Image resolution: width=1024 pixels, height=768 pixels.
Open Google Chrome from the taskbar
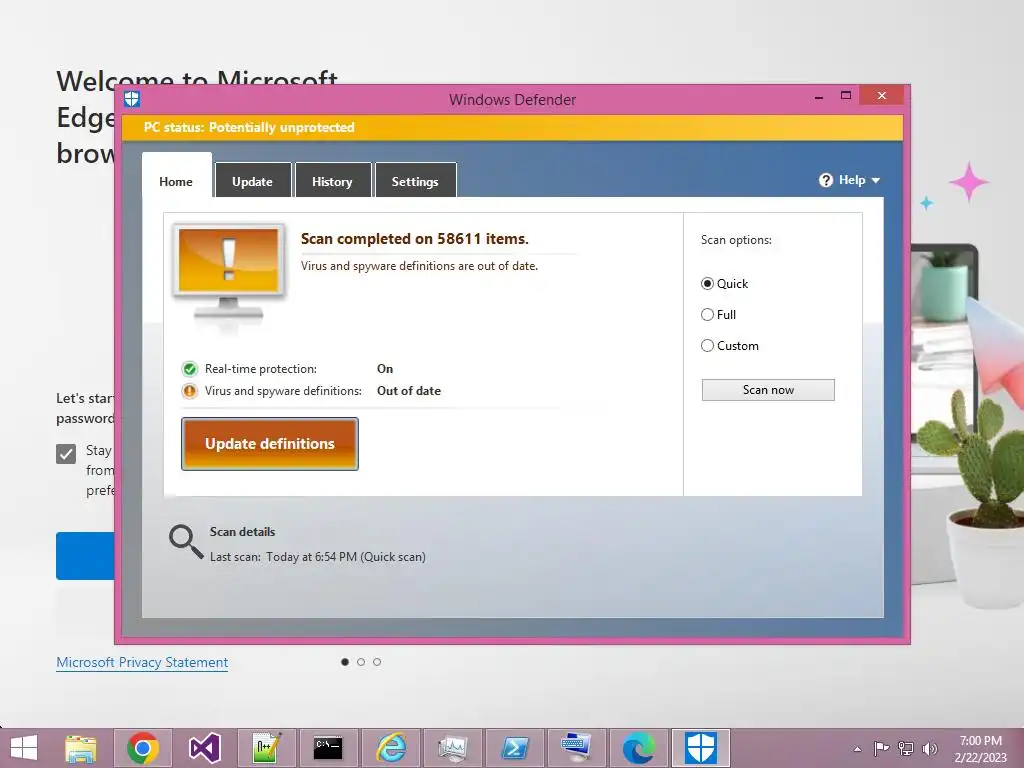[x=143, y=748]
